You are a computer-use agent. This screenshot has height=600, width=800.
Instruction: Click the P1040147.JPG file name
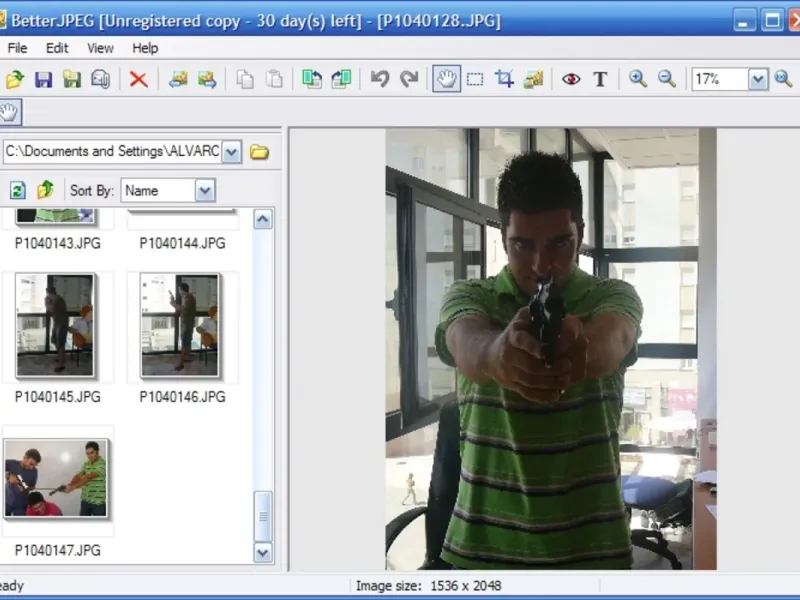point(58,551)
